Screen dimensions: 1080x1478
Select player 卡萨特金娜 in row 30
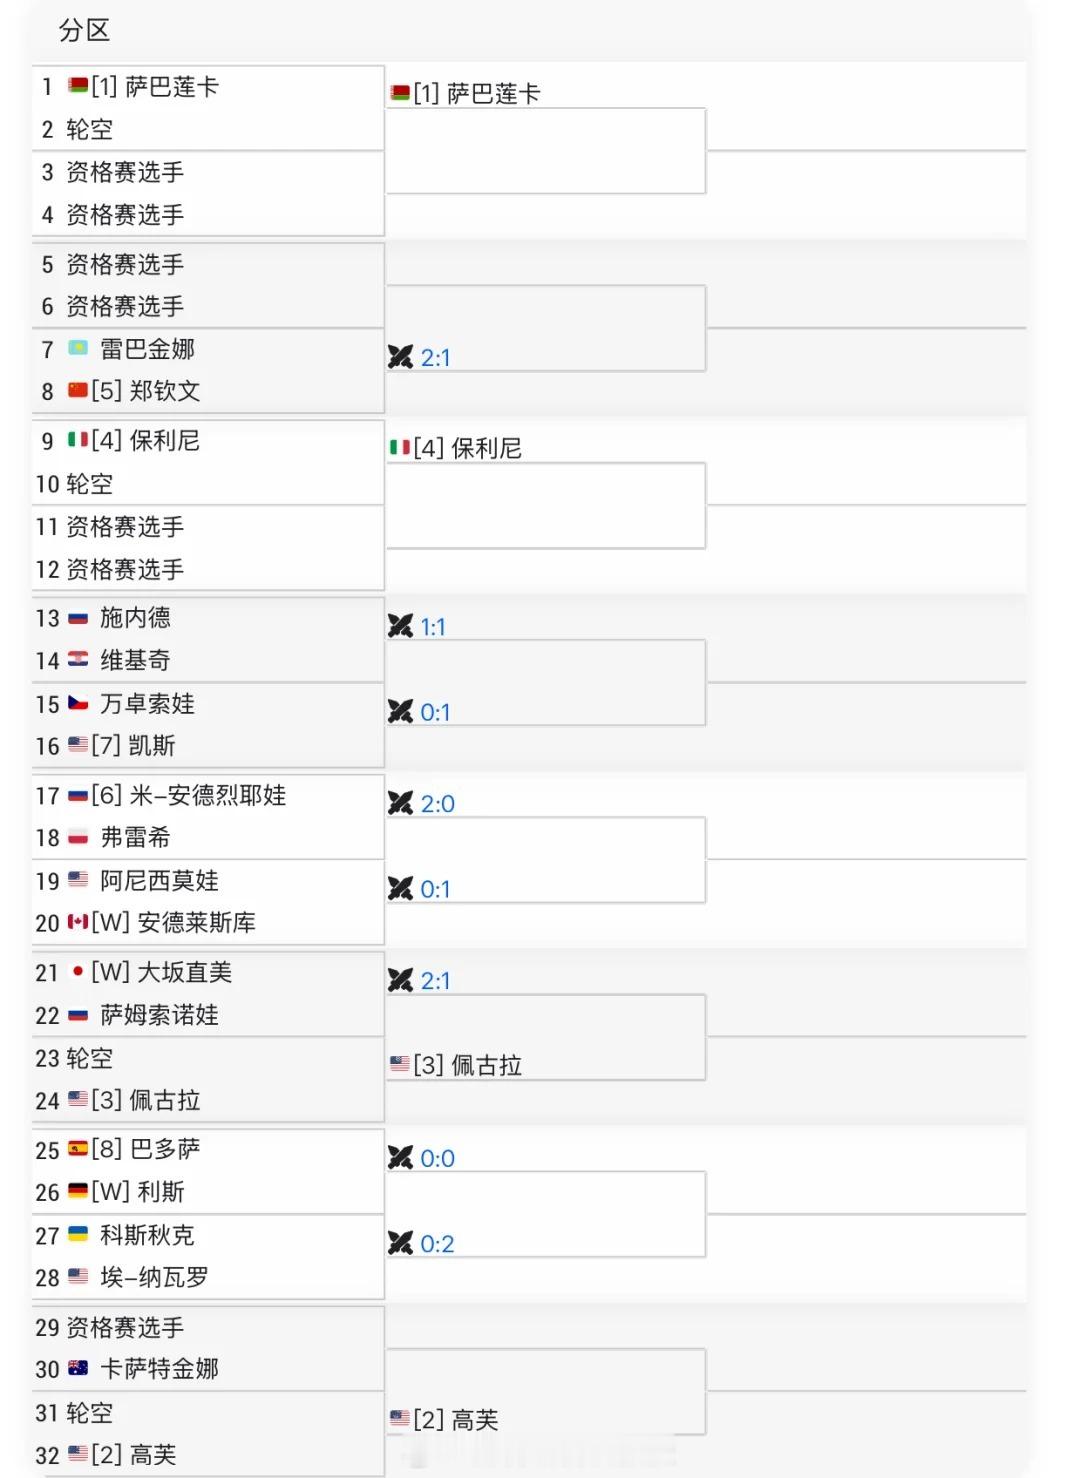(x=159, y=1369)
